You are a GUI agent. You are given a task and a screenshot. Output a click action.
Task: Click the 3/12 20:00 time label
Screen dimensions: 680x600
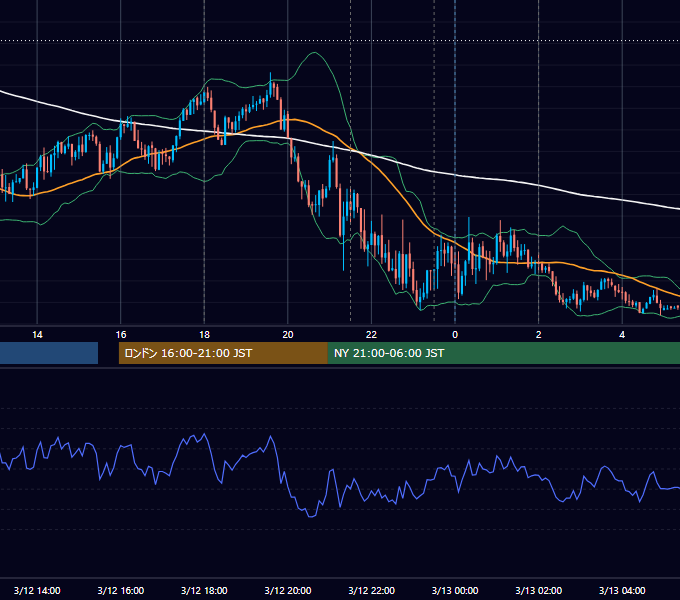click(288, 590)
